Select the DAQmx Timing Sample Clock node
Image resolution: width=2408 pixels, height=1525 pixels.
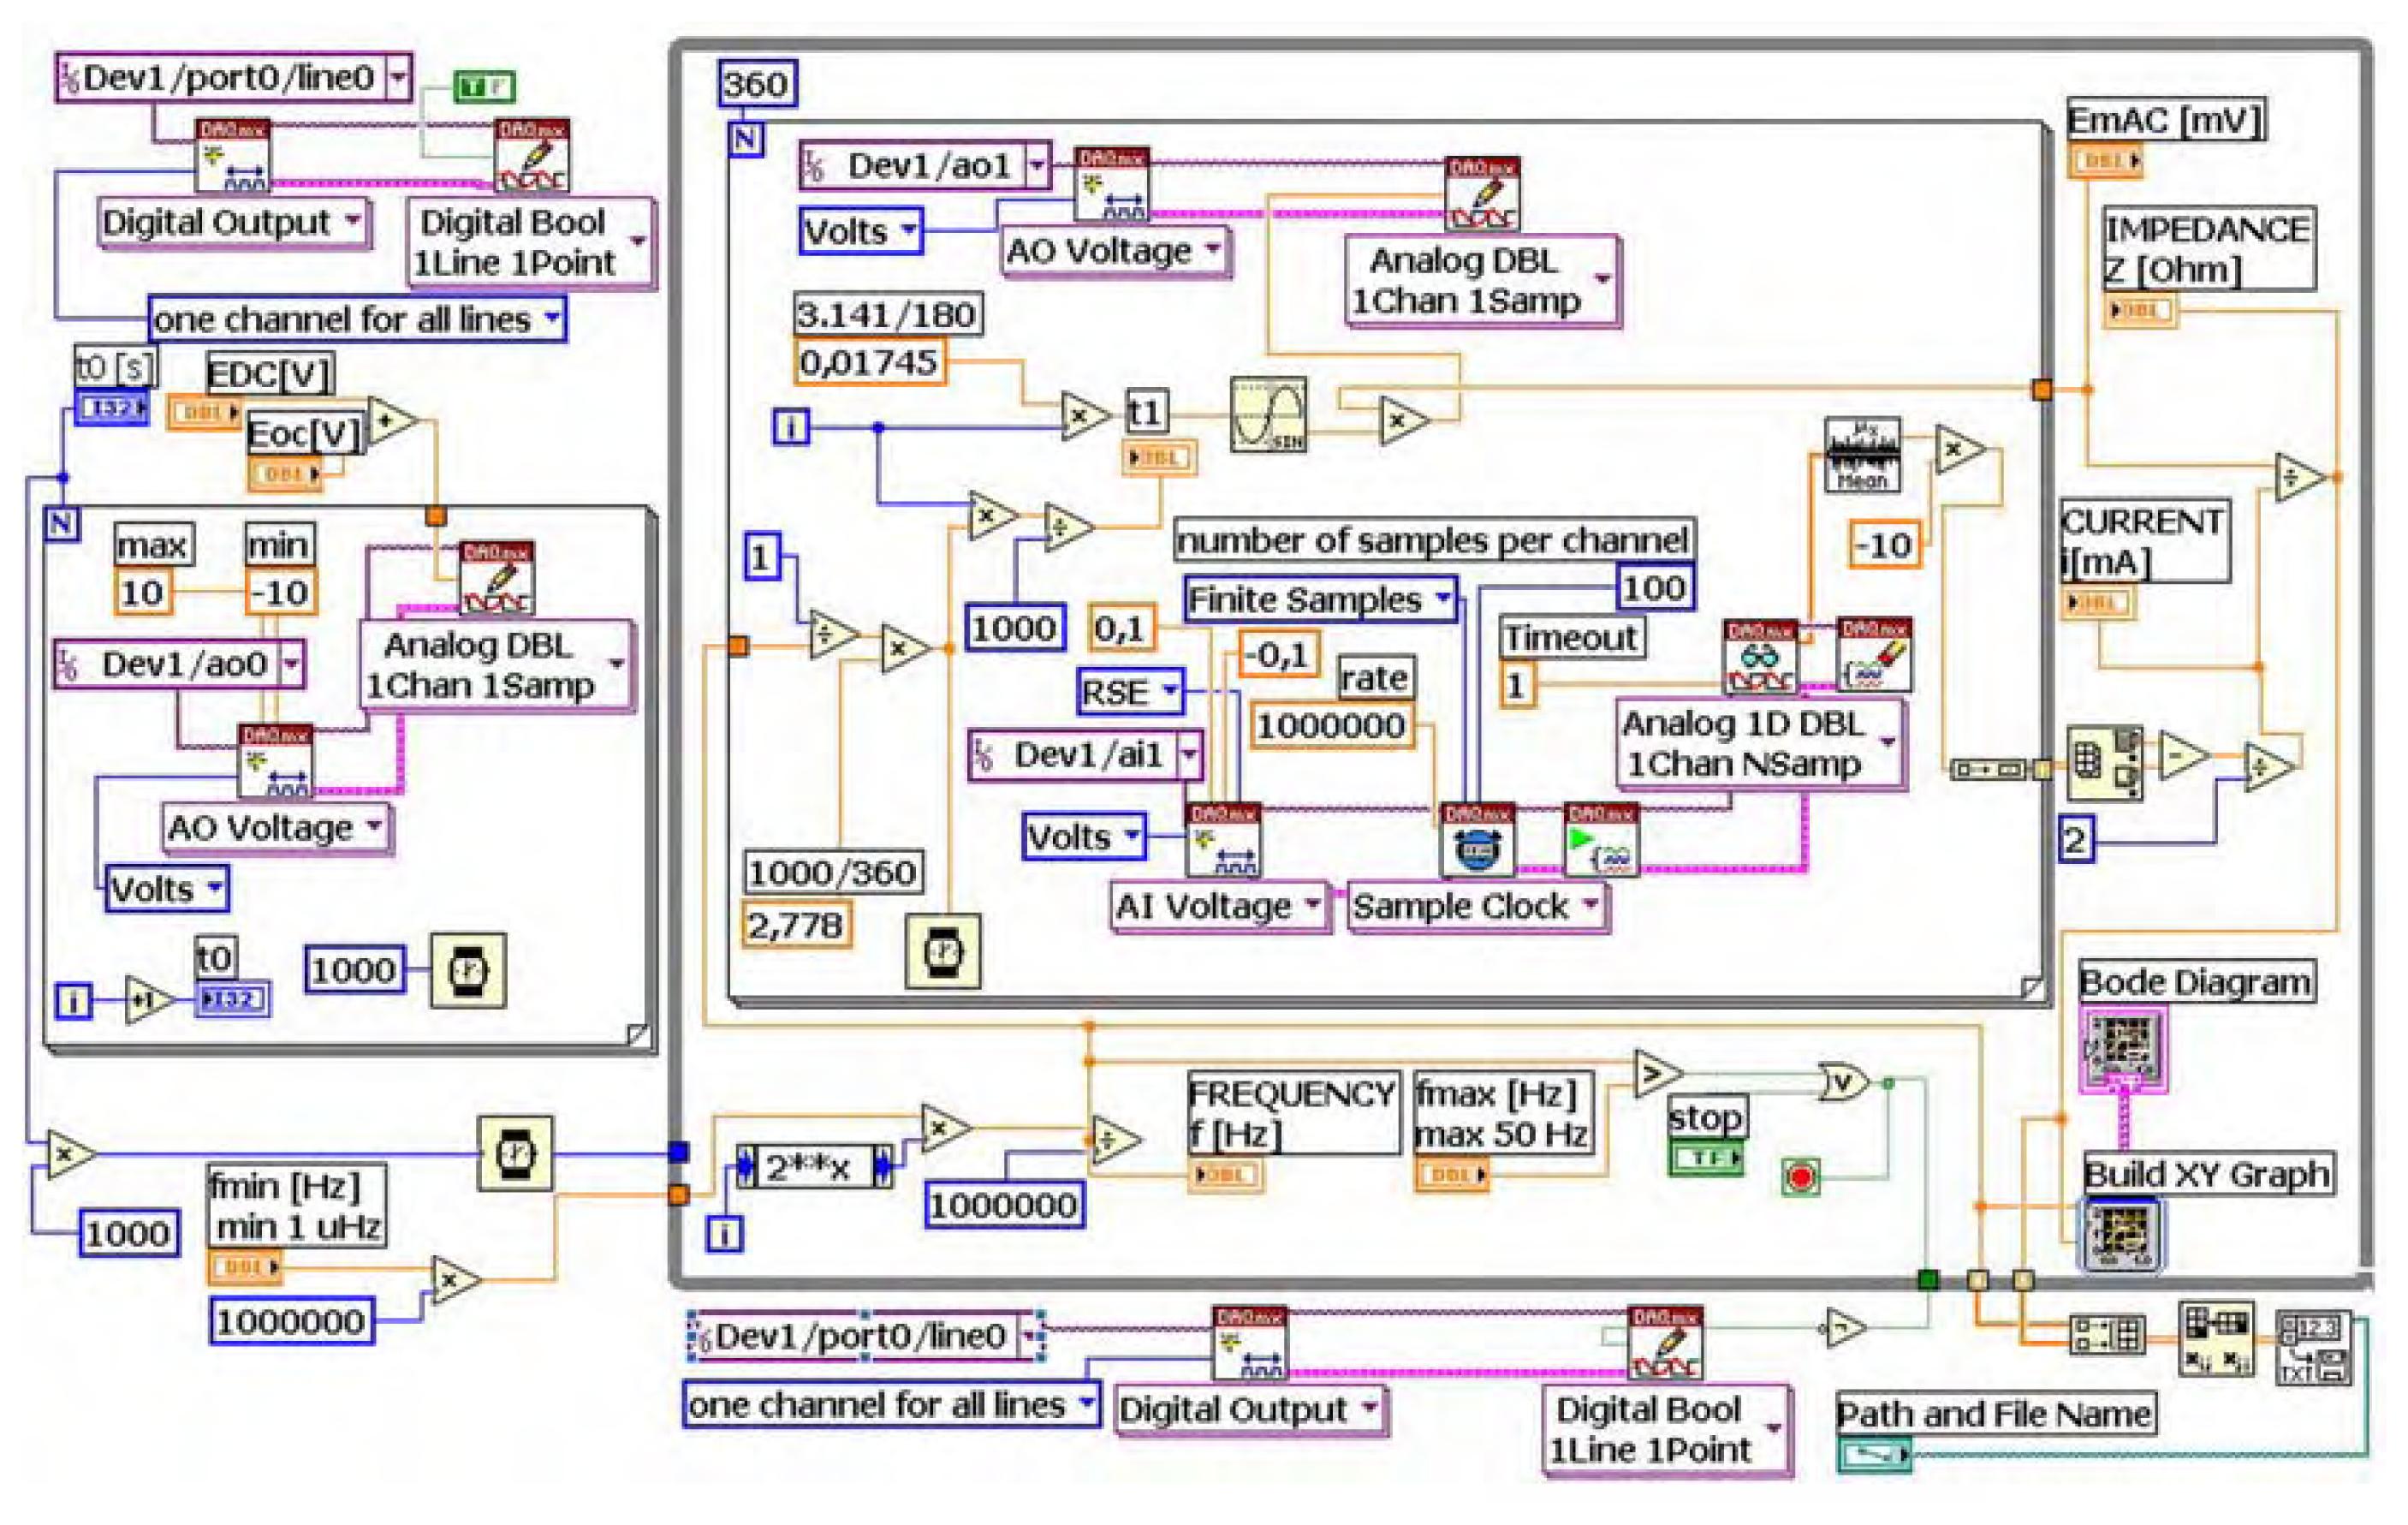coord(1477,840)
